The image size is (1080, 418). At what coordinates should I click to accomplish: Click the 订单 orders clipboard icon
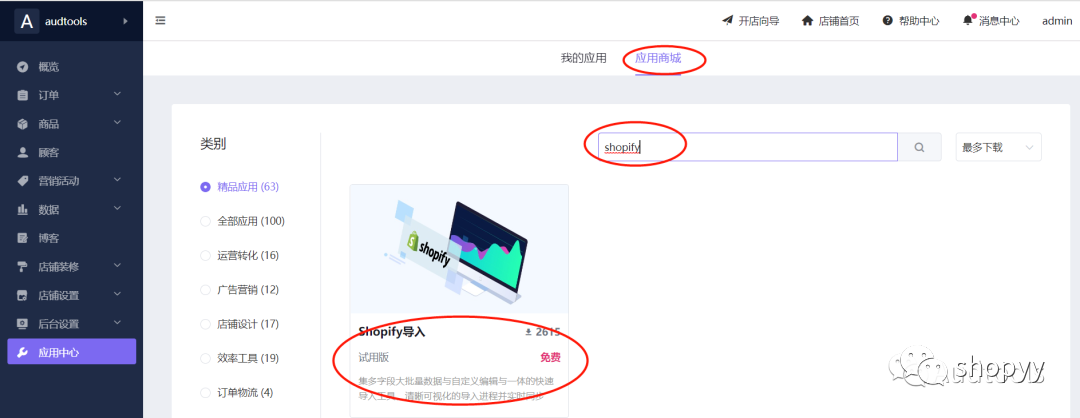click(23, 96)
